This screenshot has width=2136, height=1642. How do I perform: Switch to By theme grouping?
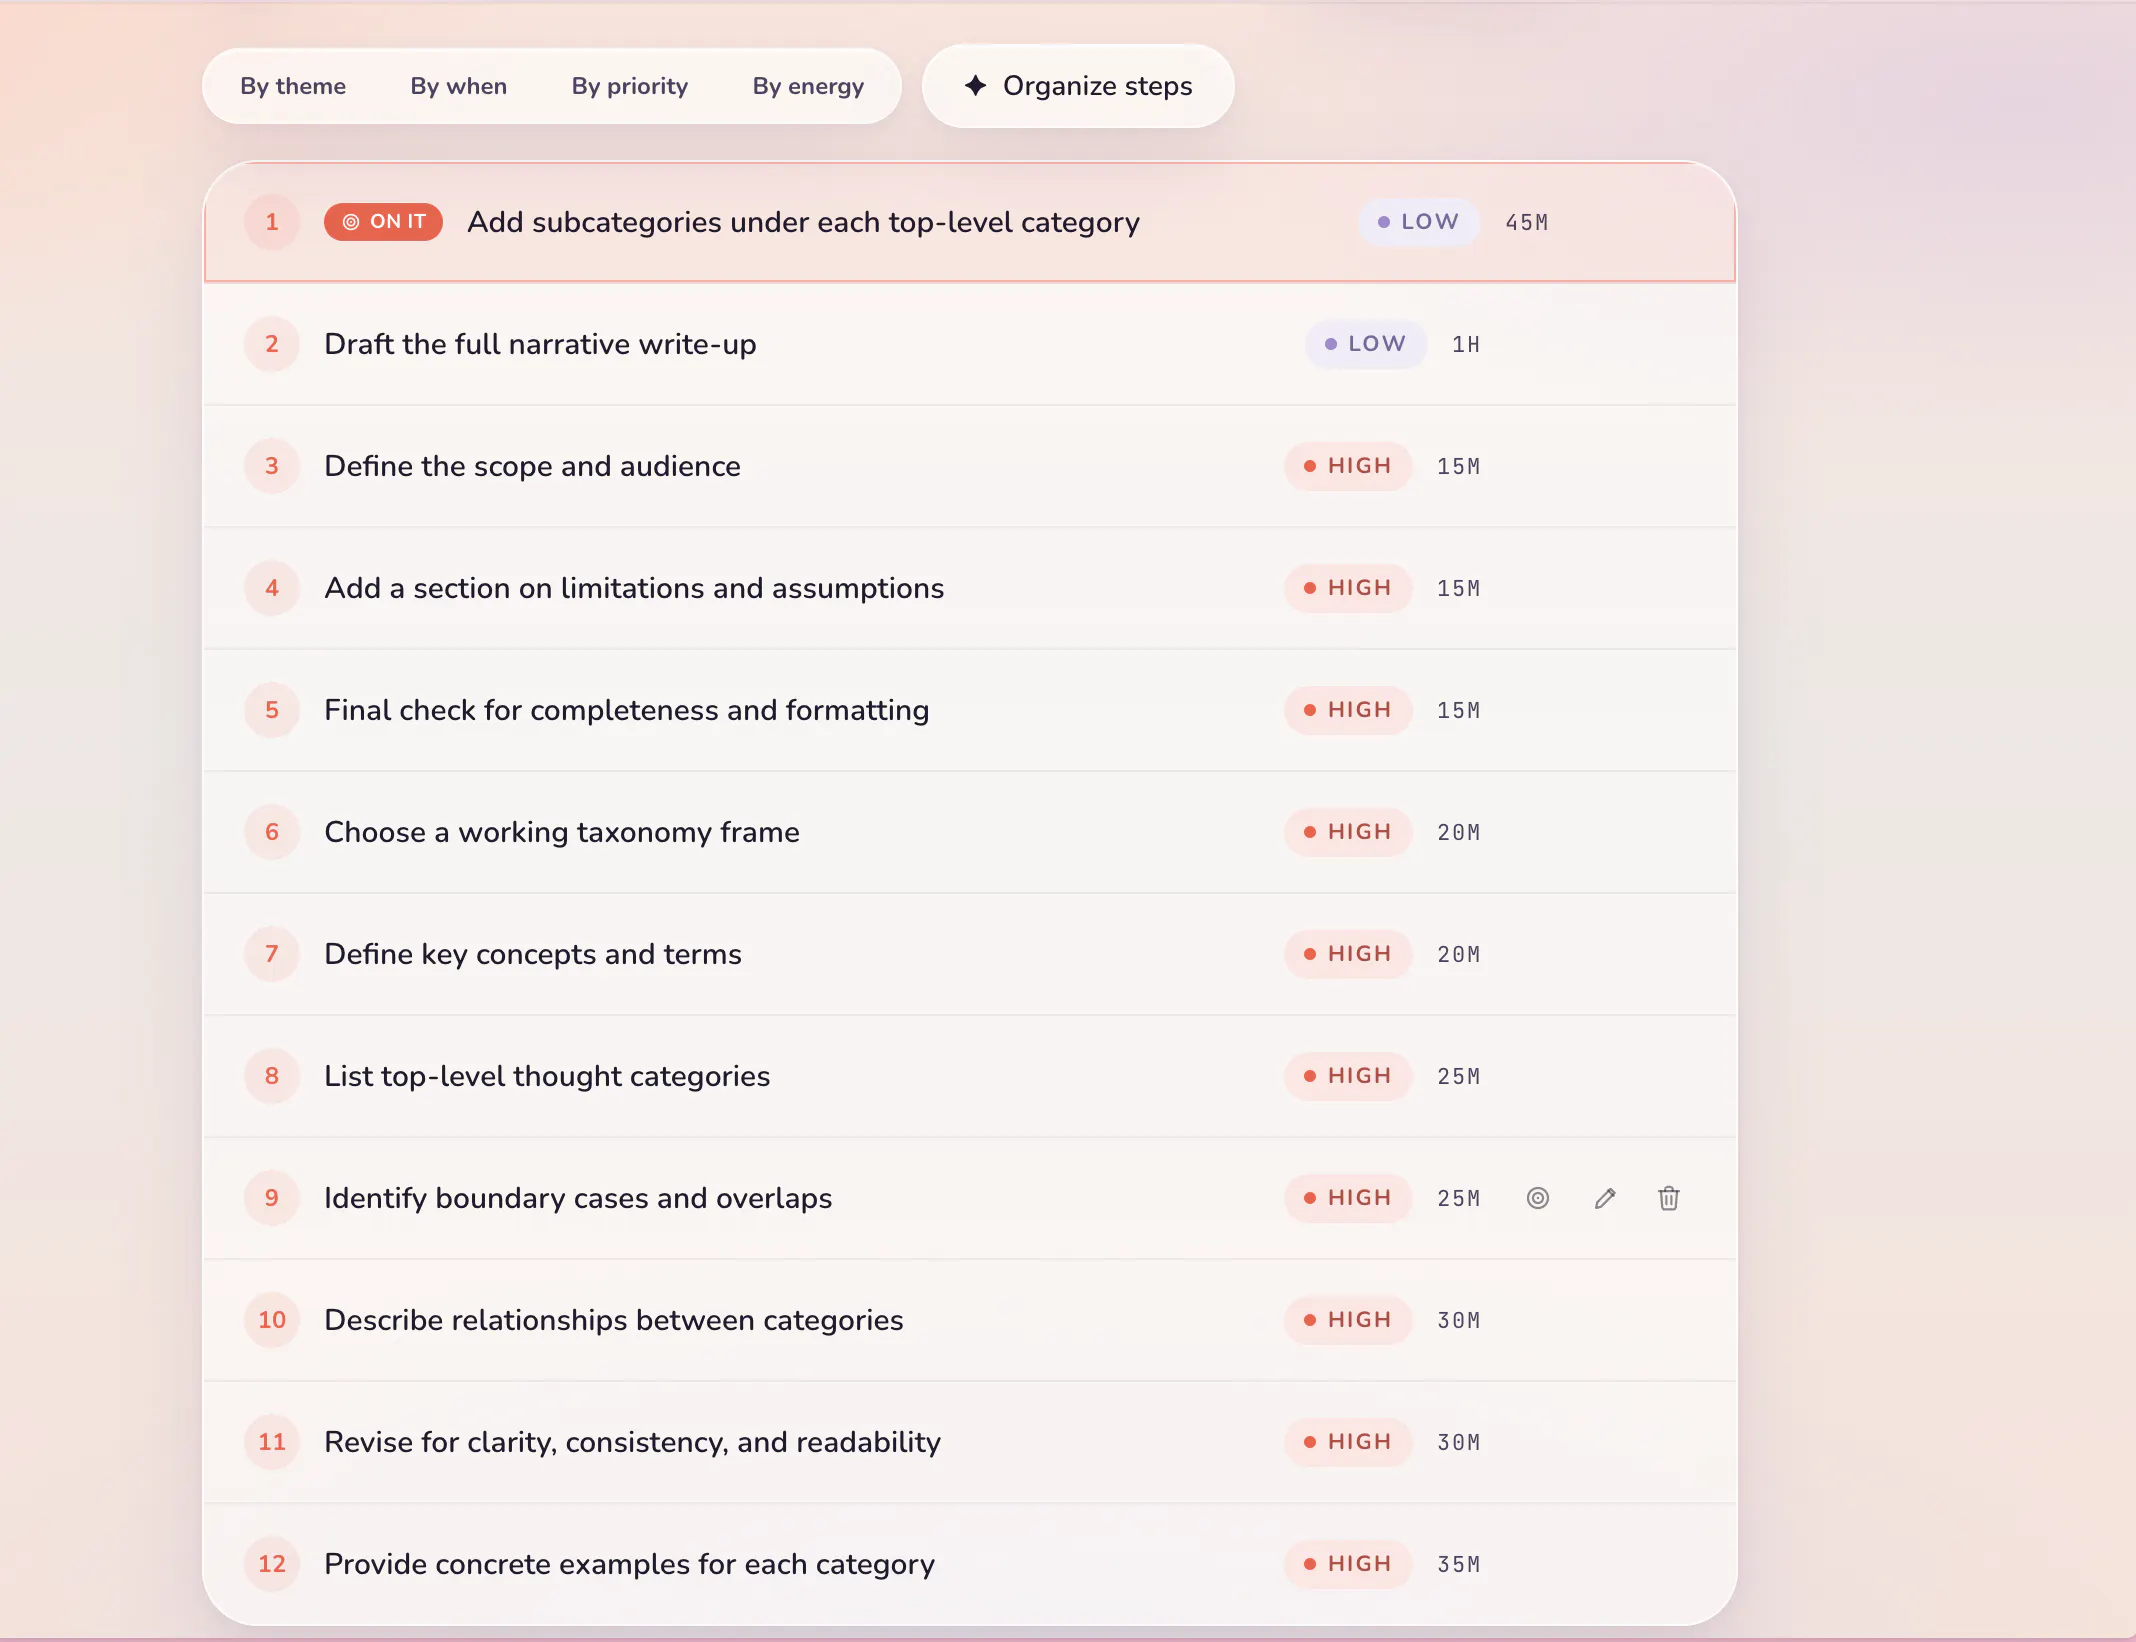[293, 86]
